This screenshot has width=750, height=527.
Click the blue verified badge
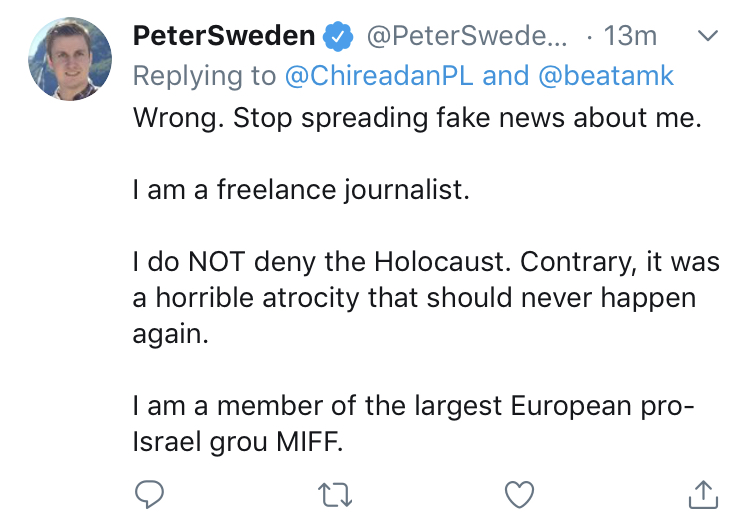coord(339,37)
